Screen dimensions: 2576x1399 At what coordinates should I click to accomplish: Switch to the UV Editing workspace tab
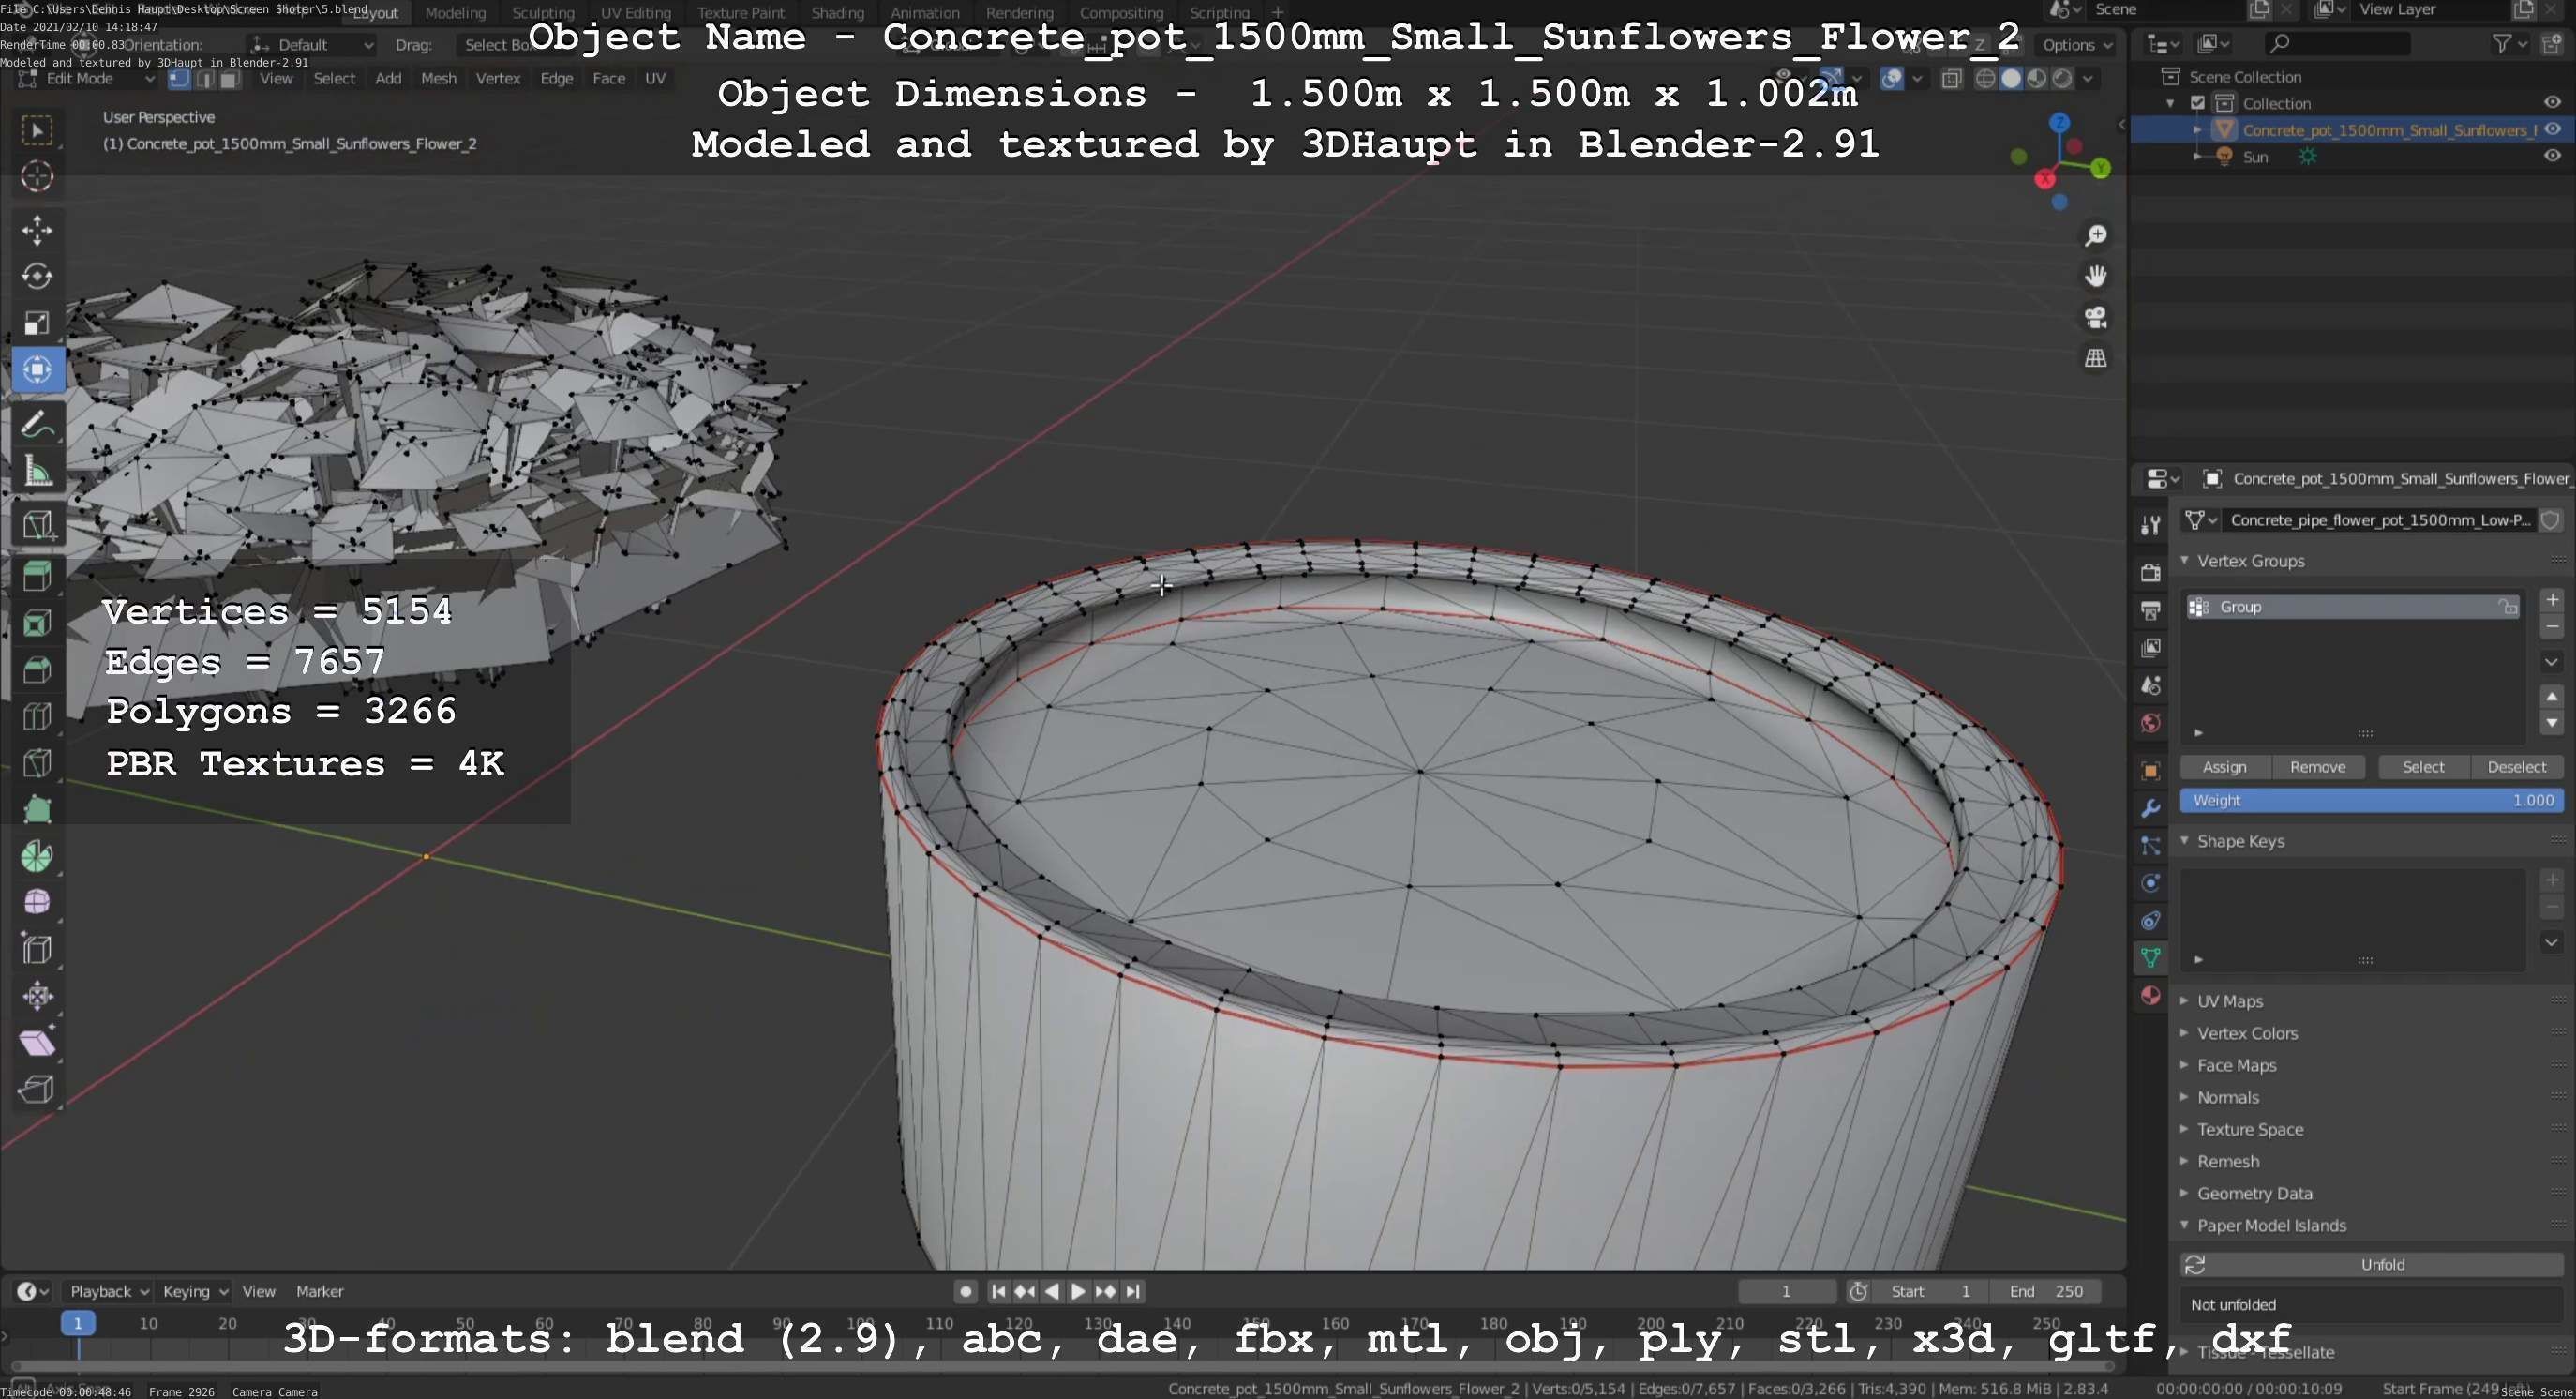point(635,13)
